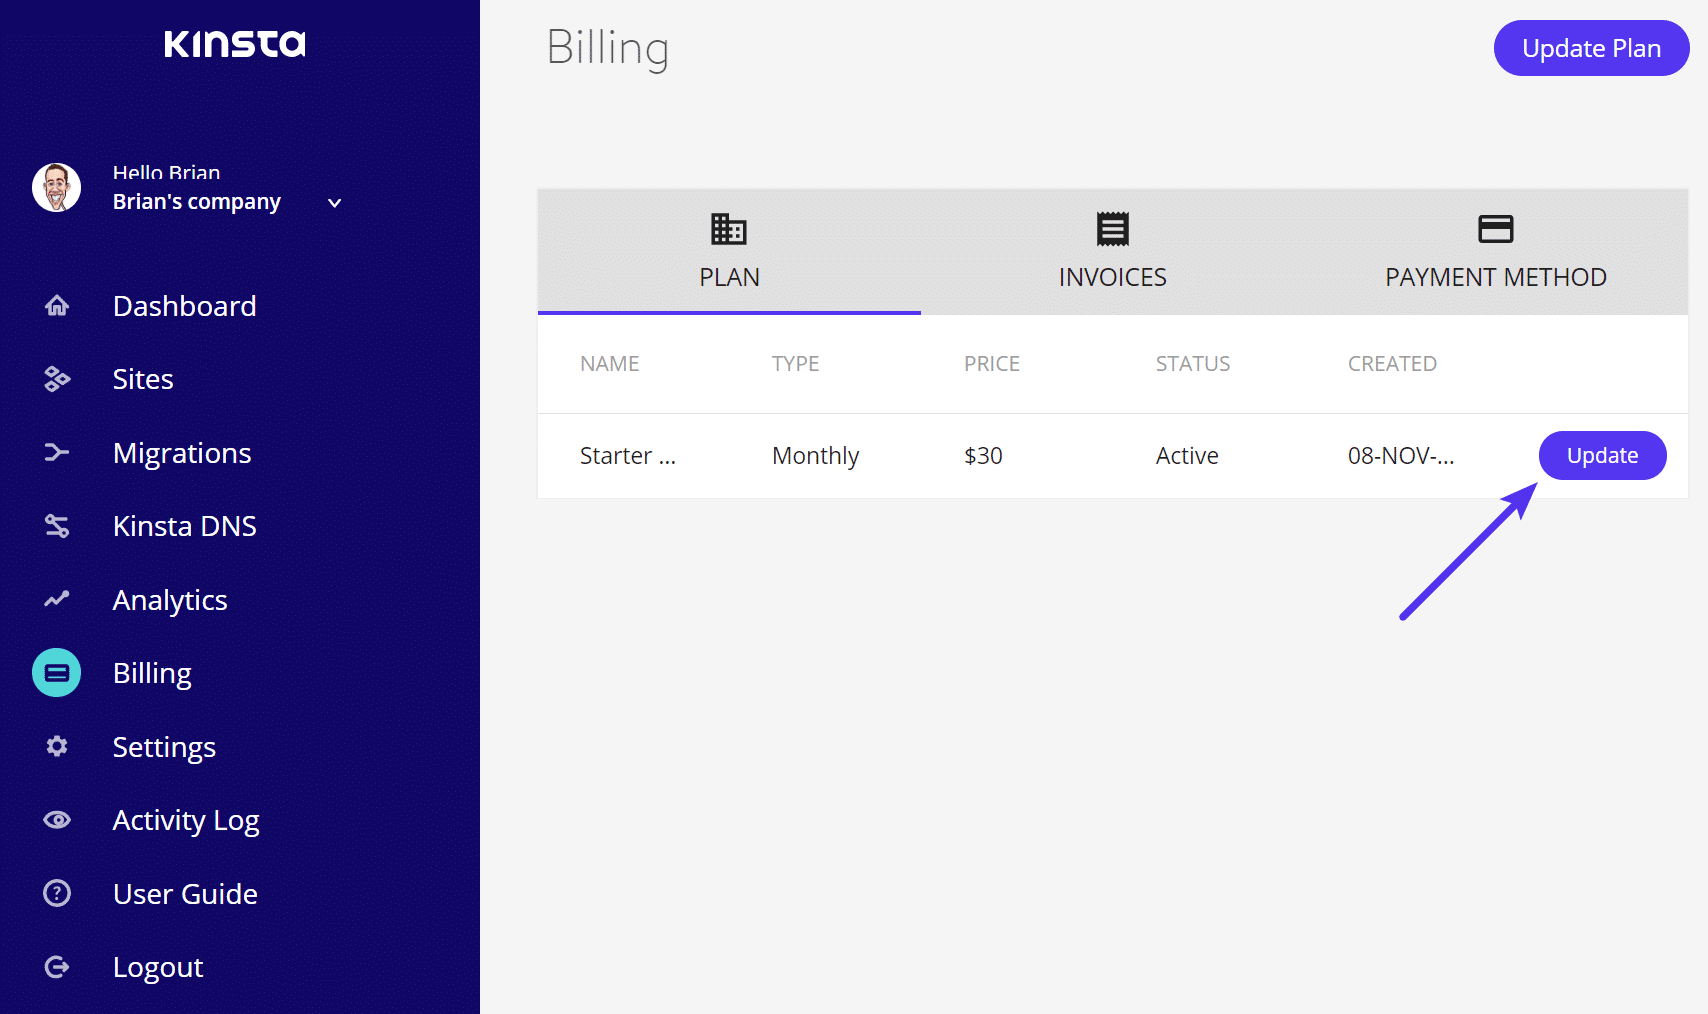Click the TYPE column header
This screenshot has width=1708, height=1014.
[x=796, y=364]
